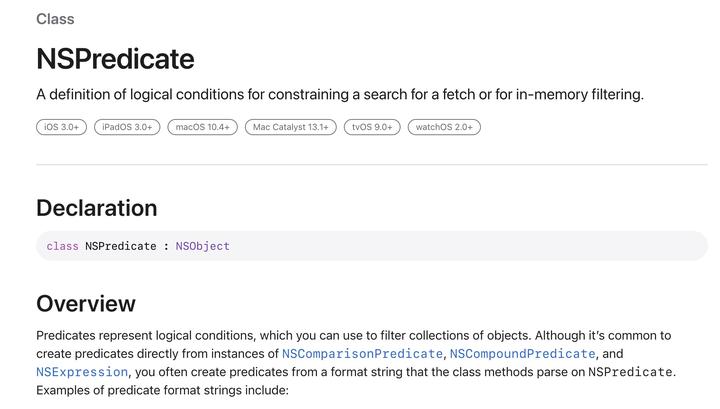Select the macOS 10.4+ platform badge
Image resolution: width=720 pixels, height=409 pixels.
point(203,127)
